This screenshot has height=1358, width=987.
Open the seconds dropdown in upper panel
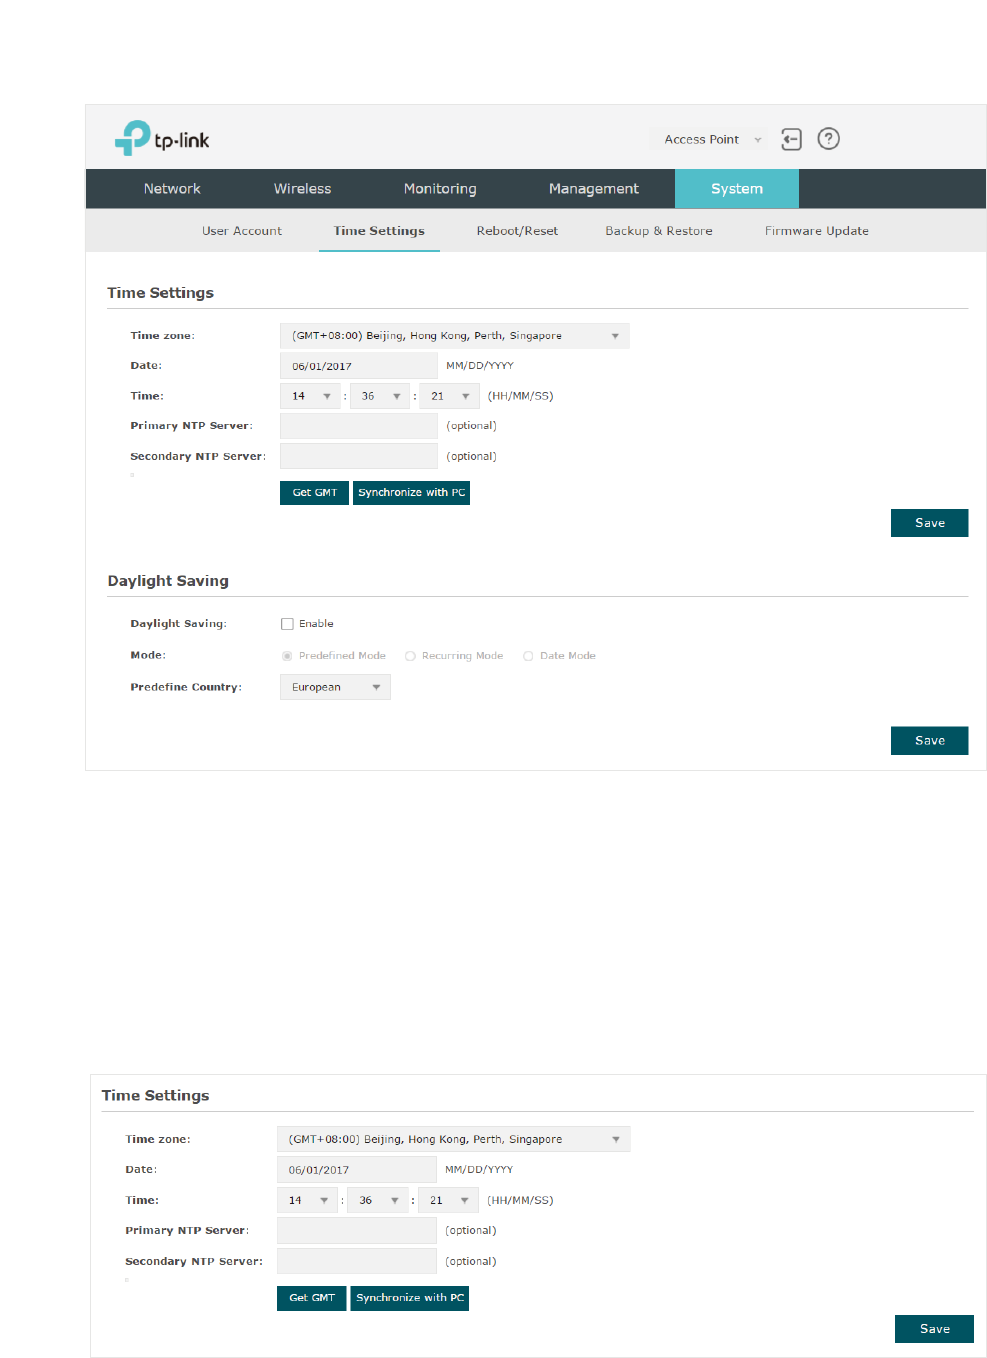click(449, 396)
